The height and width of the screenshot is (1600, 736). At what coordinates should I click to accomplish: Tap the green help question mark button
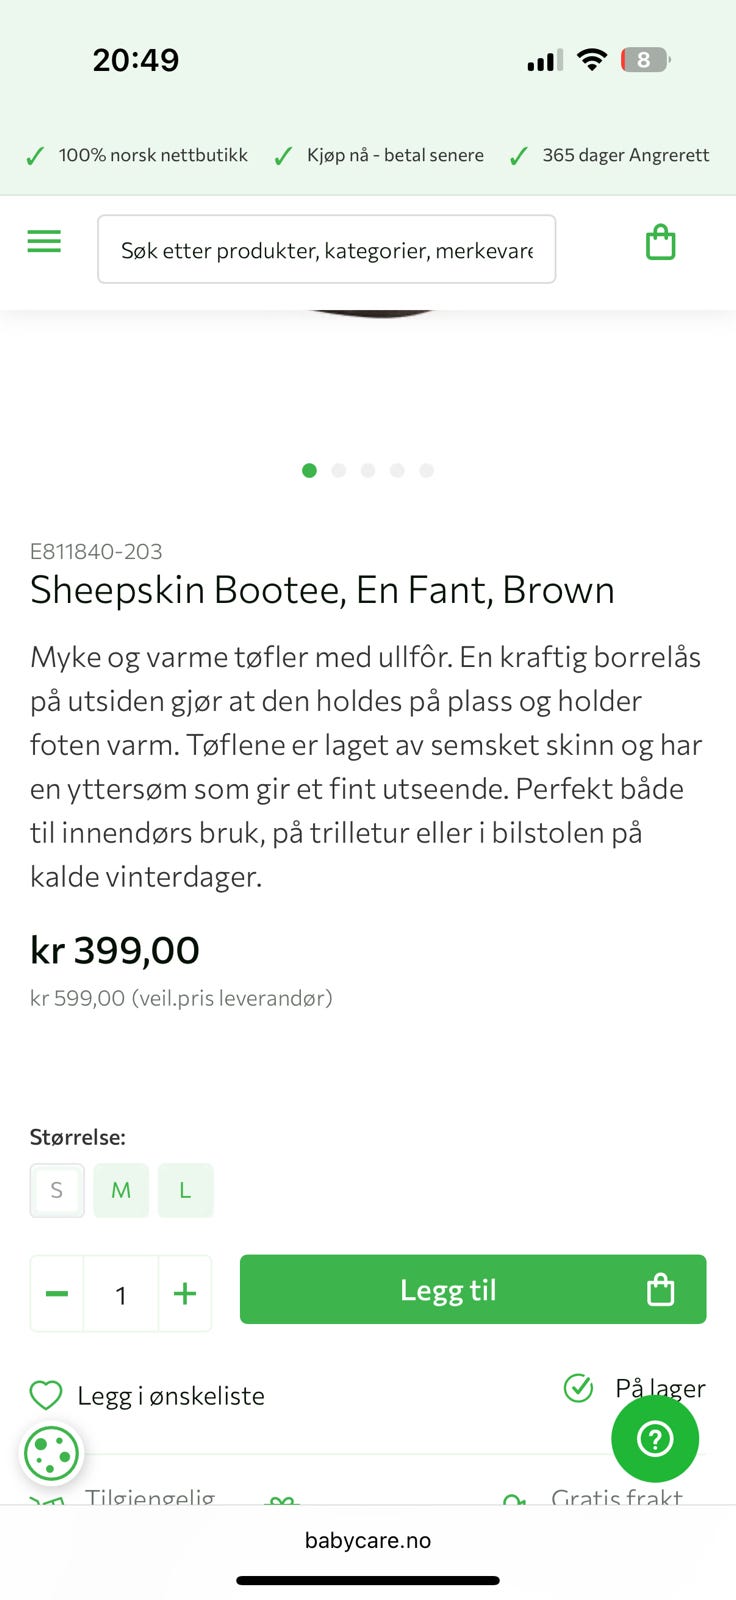[655, 1439]
